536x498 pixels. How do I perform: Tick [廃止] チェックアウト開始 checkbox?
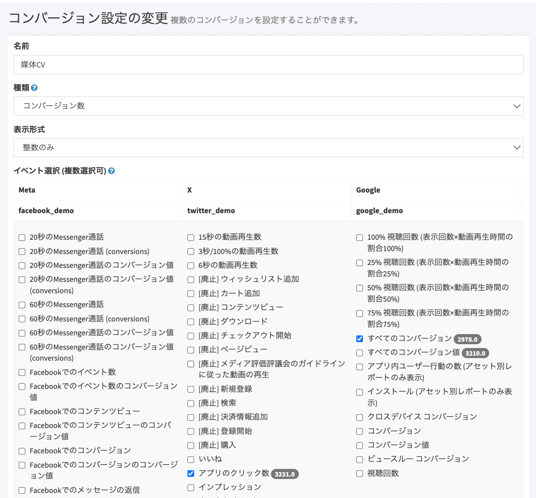[x=191, y=336]
